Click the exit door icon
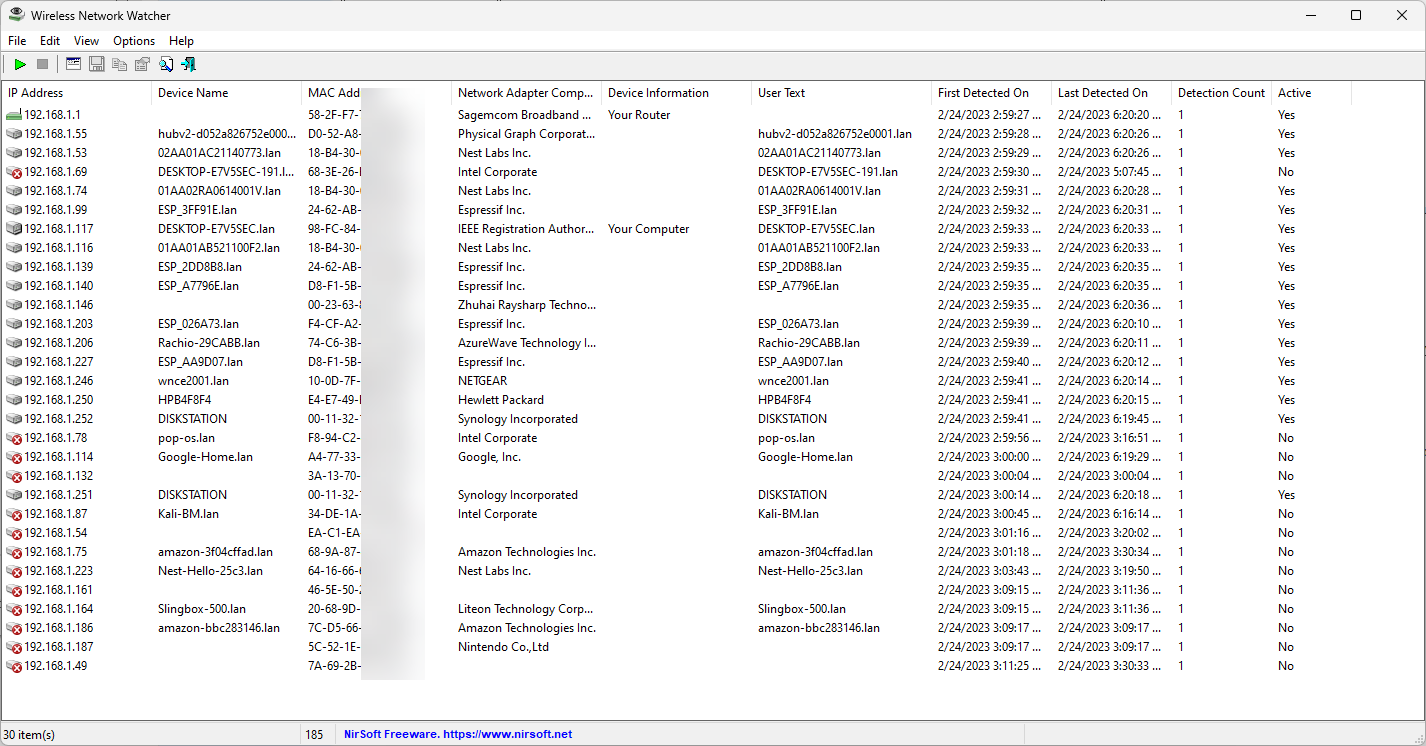Image resolution: width=1426 pixels, height=746 pixels. 188,65
